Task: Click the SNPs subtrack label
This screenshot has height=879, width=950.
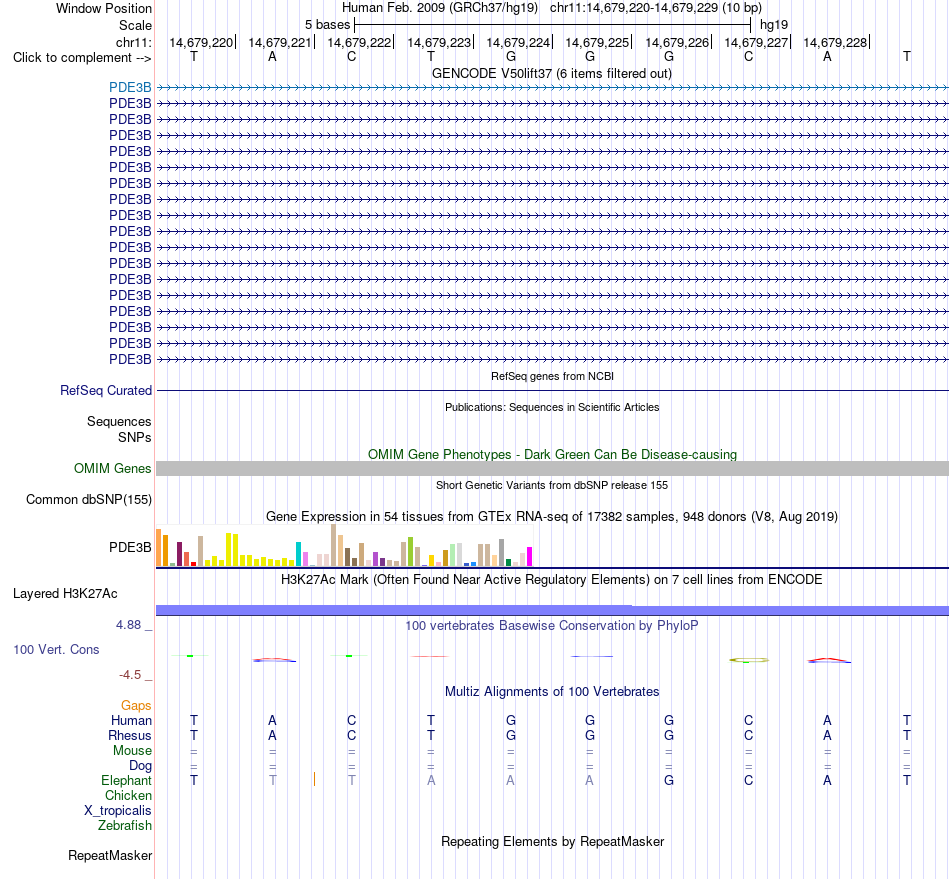Action: 135,437
